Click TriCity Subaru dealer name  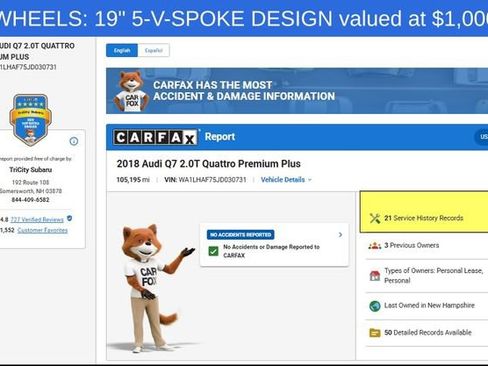(30, 170)
